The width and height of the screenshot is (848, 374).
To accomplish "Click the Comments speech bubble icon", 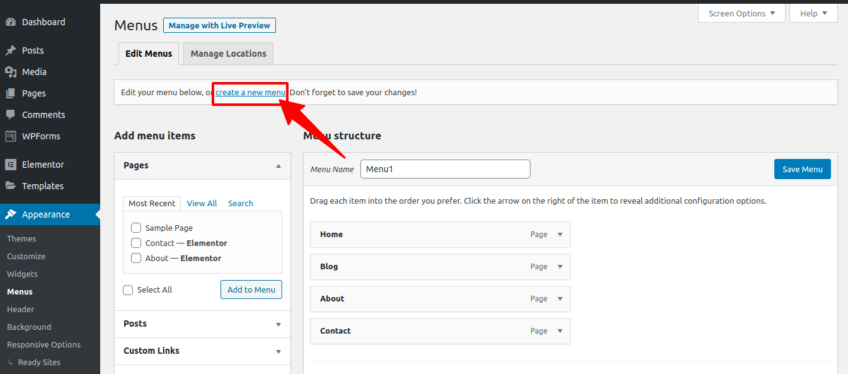I will pos(10,115).
